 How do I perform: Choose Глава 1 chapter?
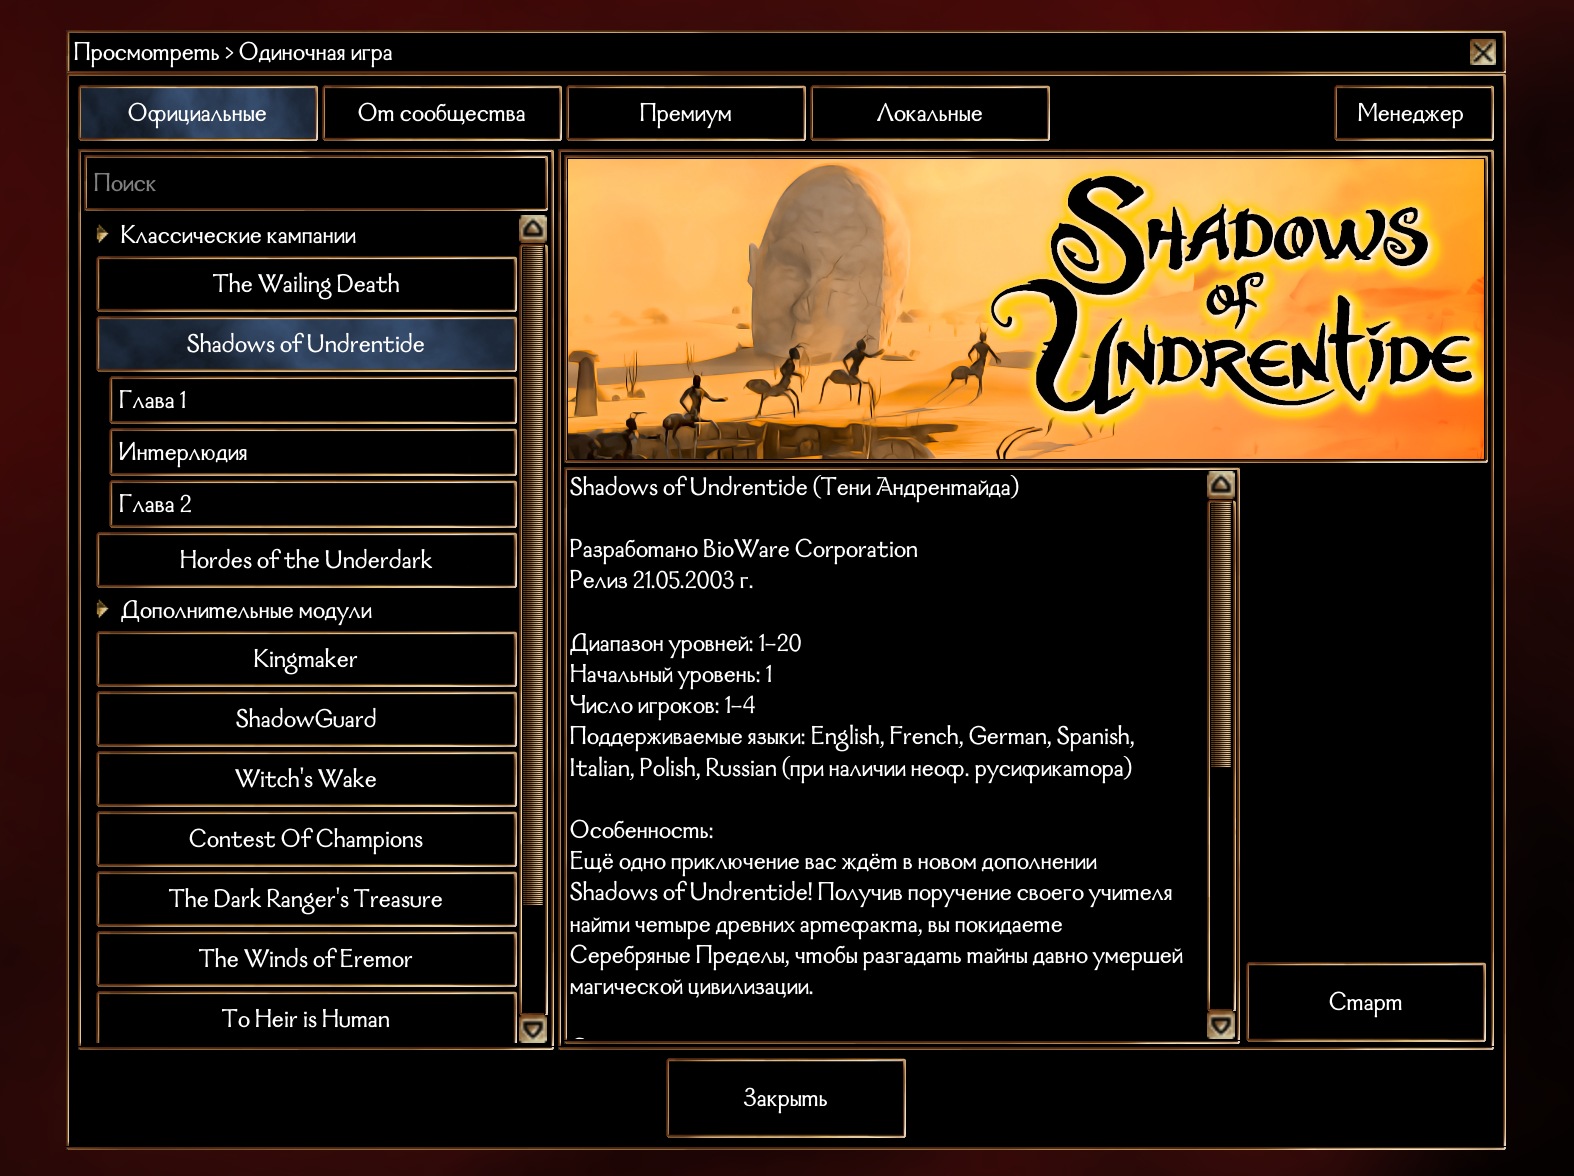click(313, 400)
